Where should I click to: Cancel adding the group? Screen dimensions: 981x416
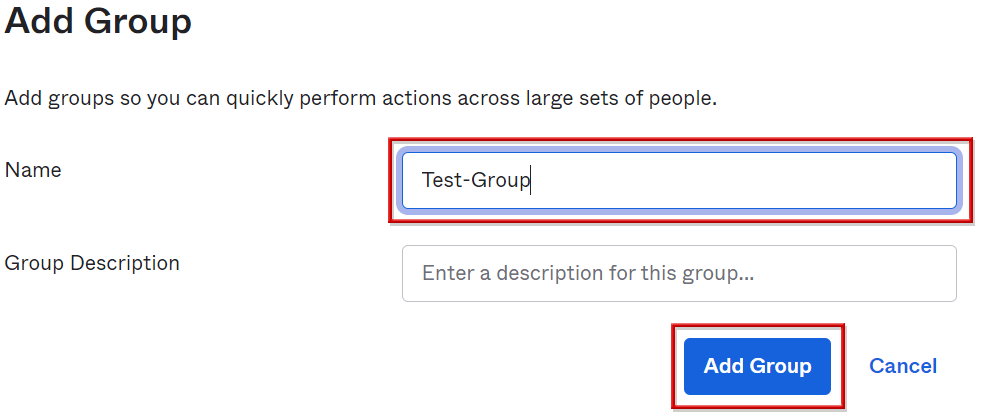(x=903, y=366)
